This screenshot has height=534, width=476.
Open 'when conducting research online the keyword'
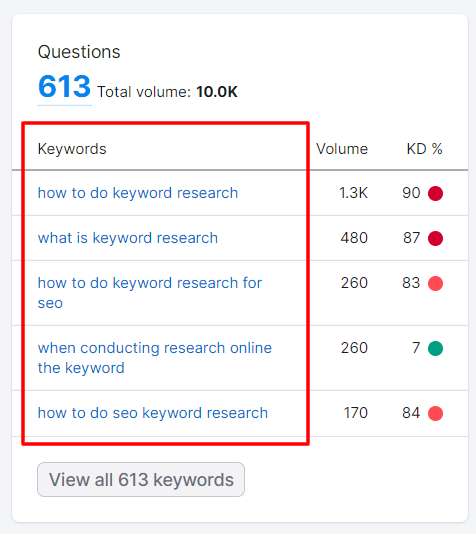point(155,358)
